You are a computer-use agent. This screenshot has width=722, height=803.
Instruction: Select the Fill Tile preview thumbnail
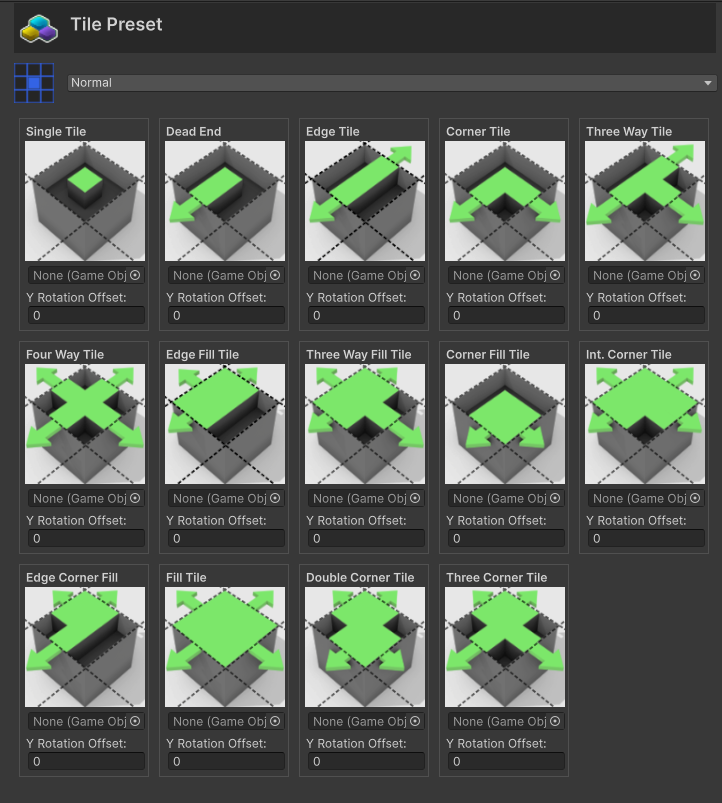225,647
